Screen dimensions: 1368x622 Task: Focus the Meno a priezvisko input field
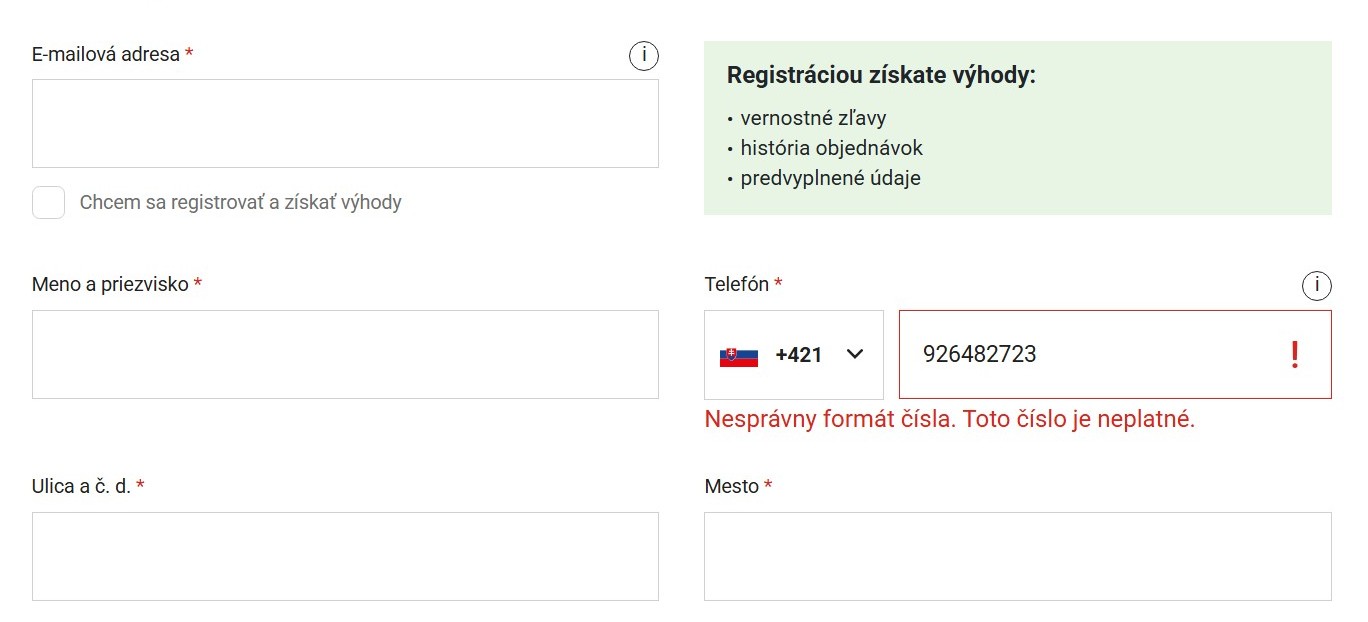coord(345,354)
